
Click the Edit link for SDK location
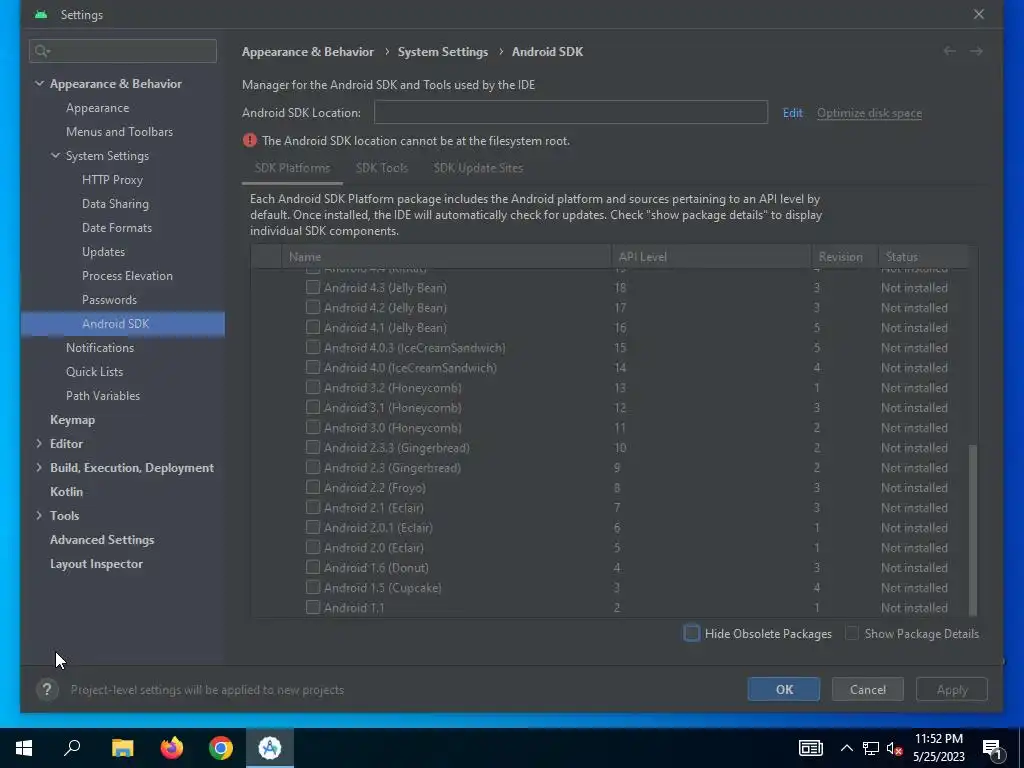click(x=792, y=113)
